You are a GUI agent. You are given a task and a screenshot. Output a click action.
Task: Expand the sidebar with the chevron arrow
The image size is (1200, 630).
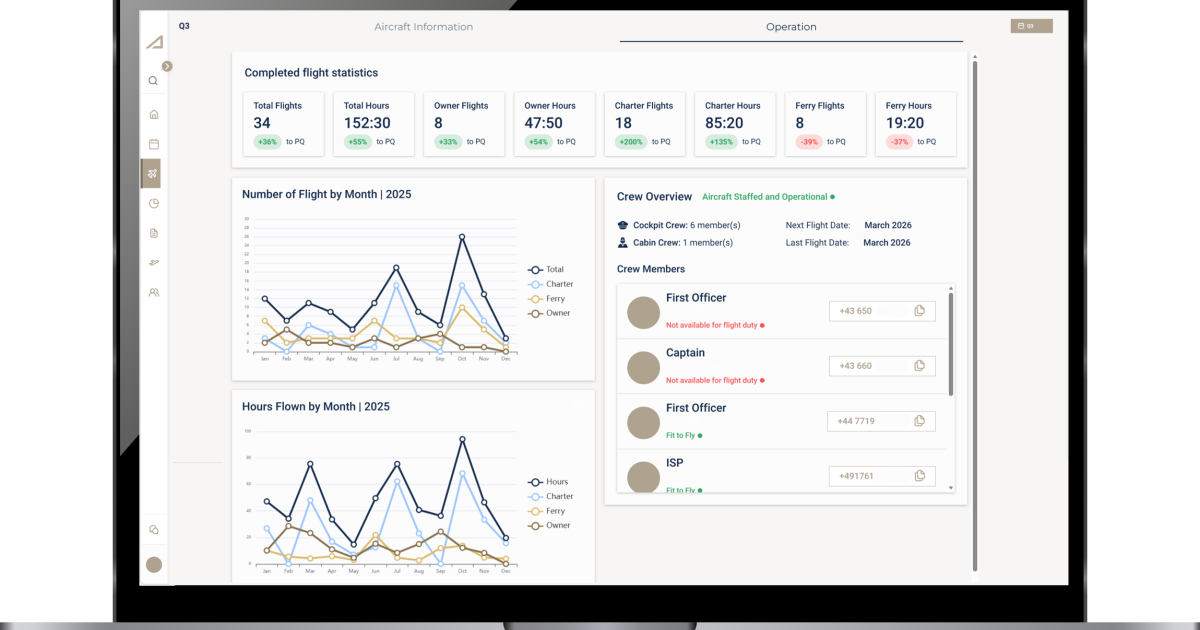coord(167,66)
